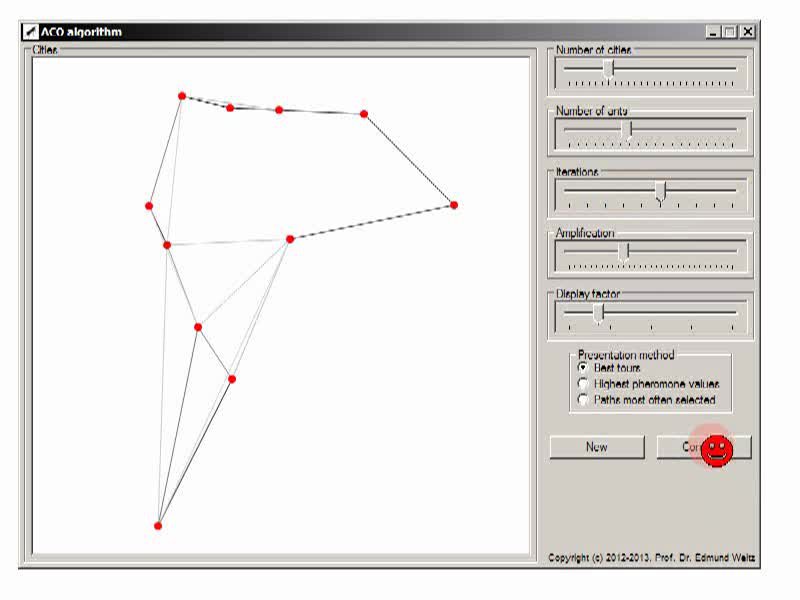
Task: Click the New button
Action: point(597,447)
